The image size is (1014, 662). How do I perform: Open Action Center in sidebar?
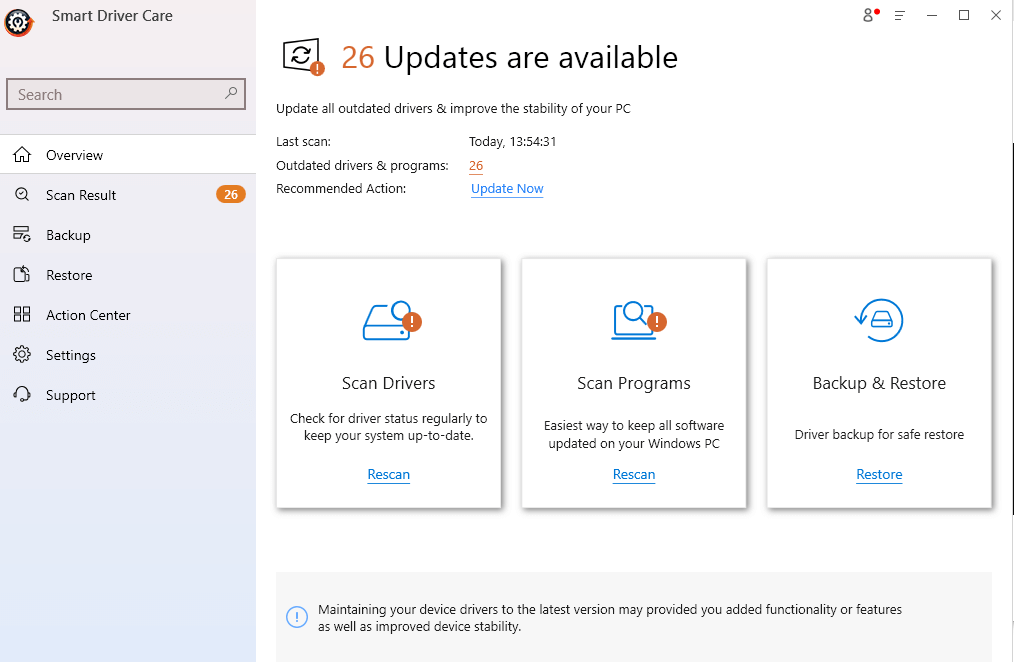[88, 315]
